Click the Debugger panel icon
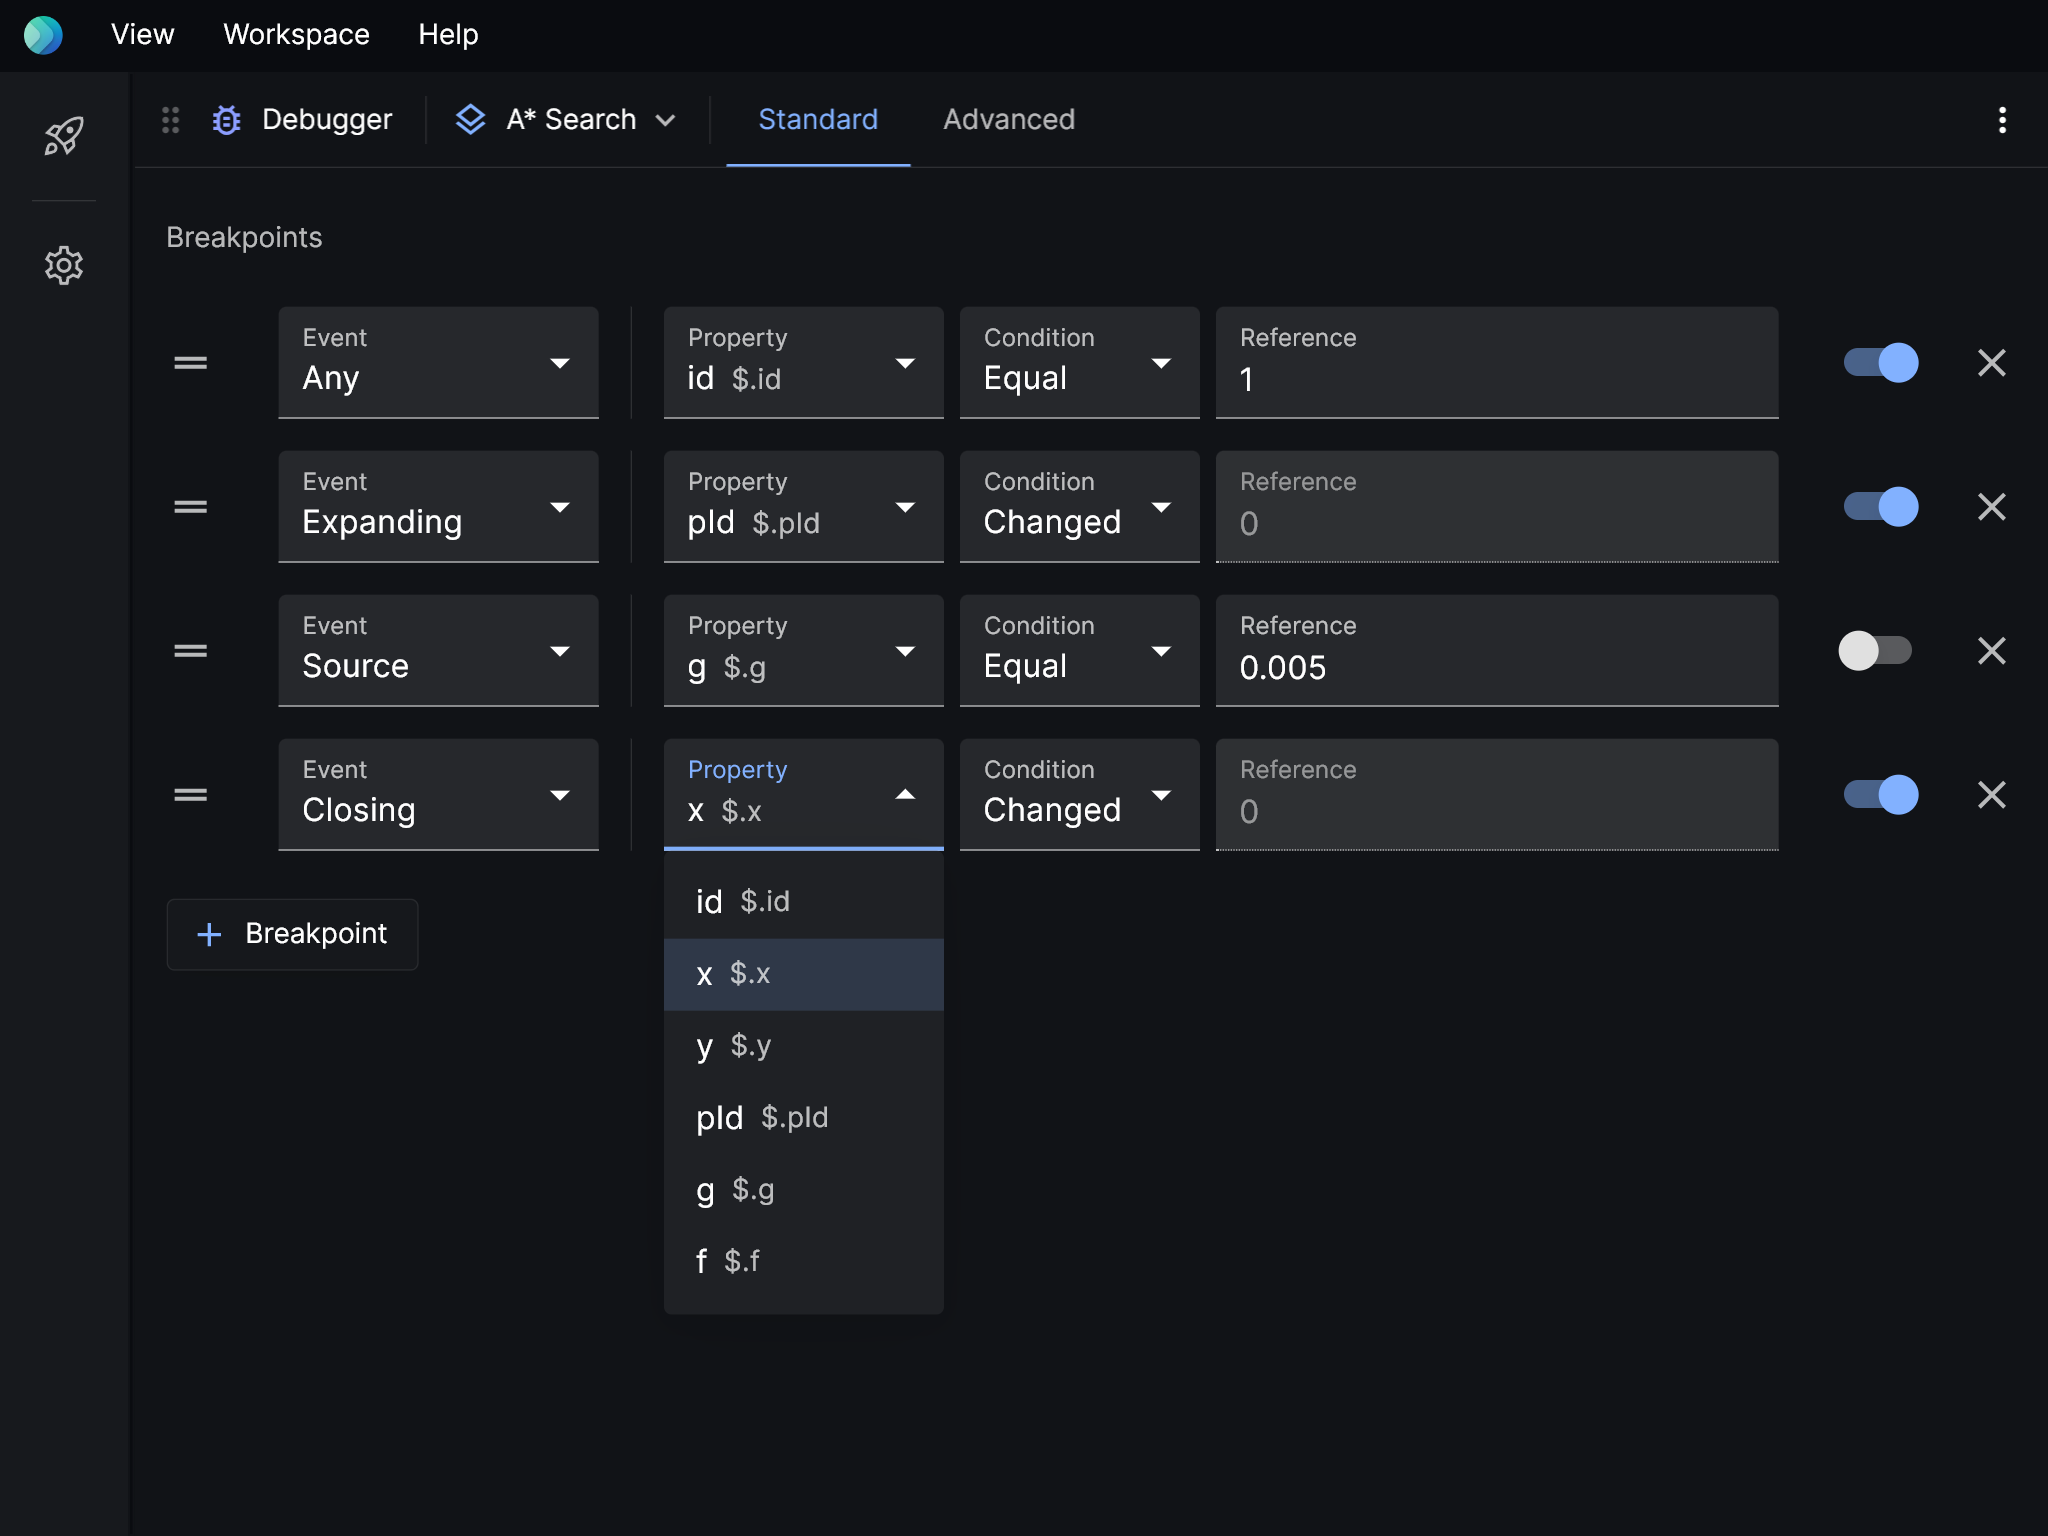2048x1536 pixels. pos(227,118)
